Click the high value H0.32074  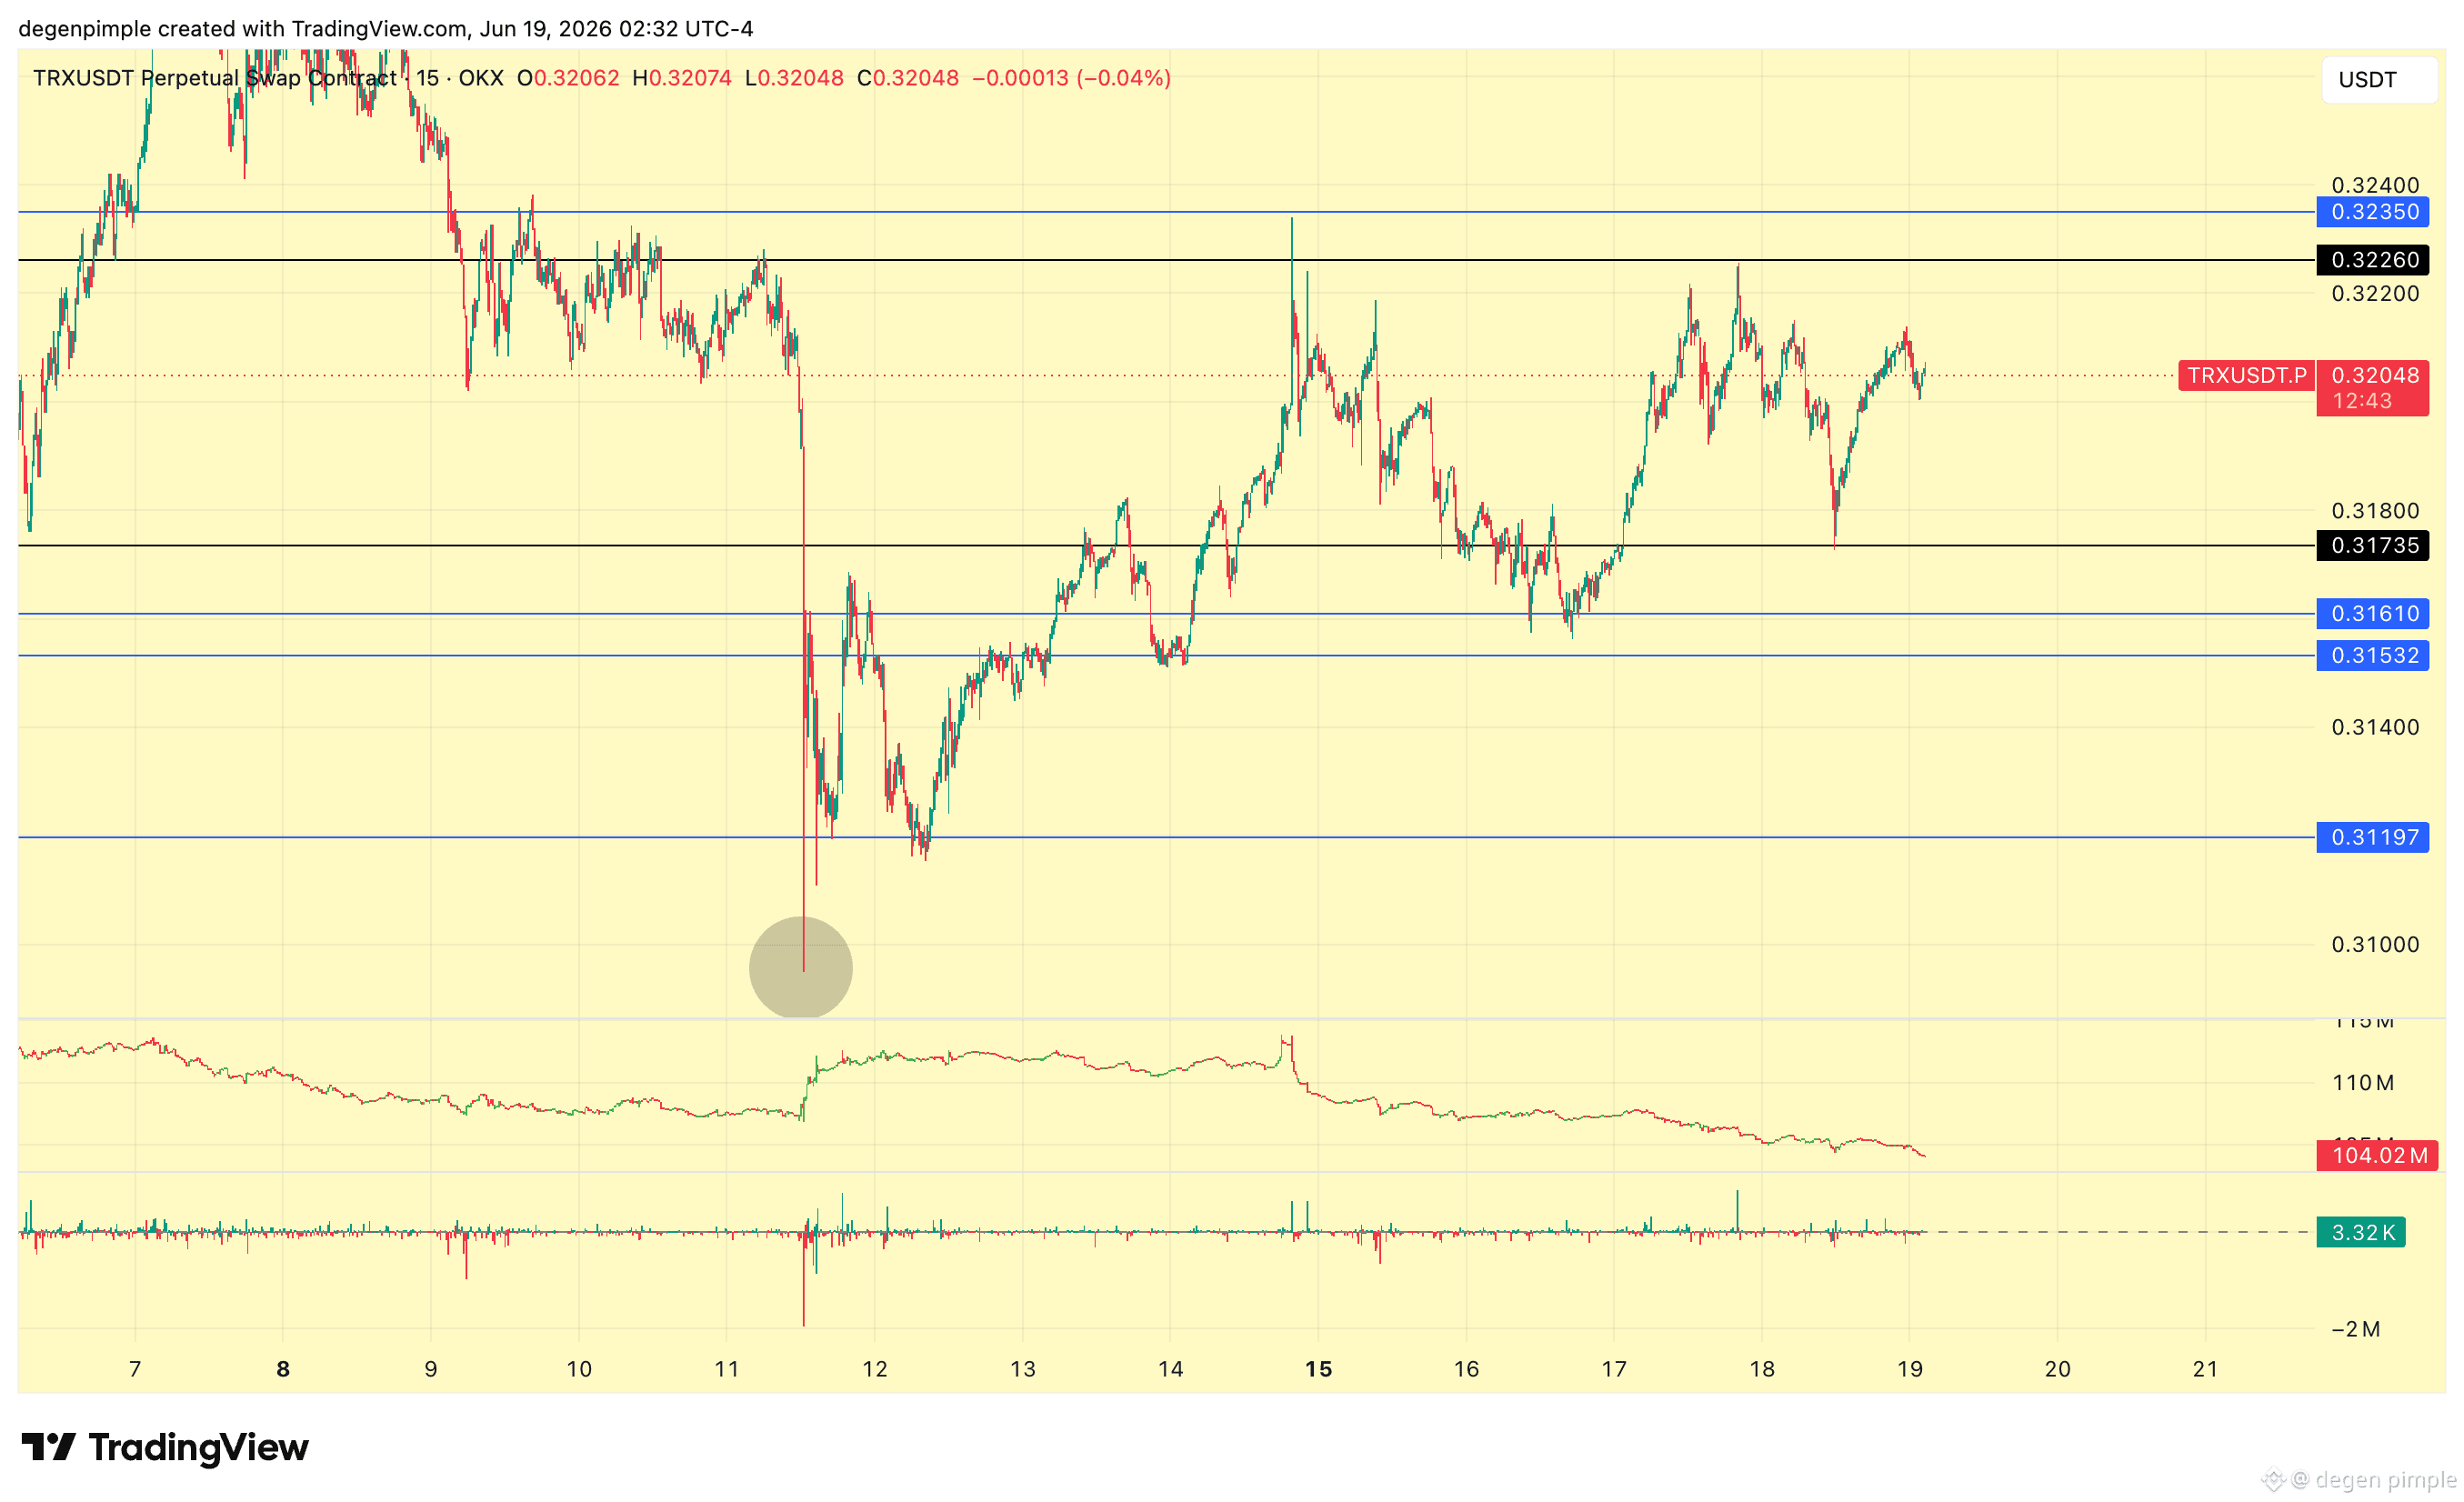(x=682, y=78)
